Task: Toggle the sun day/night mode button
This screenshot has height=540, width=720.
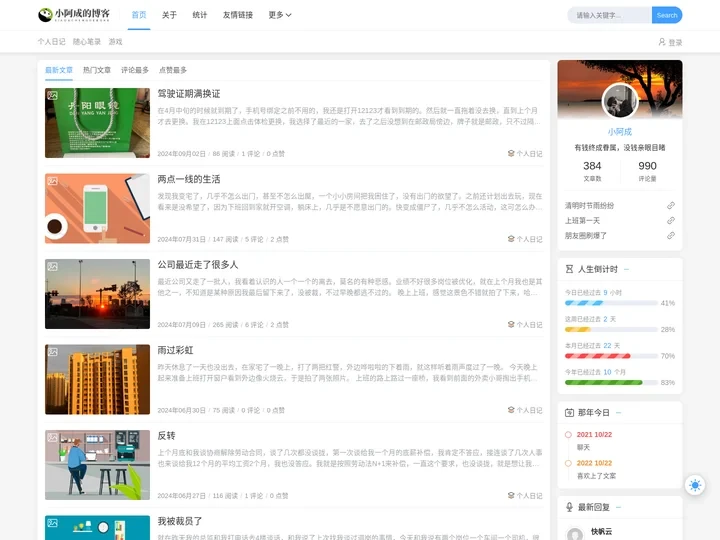Action: 695,485
